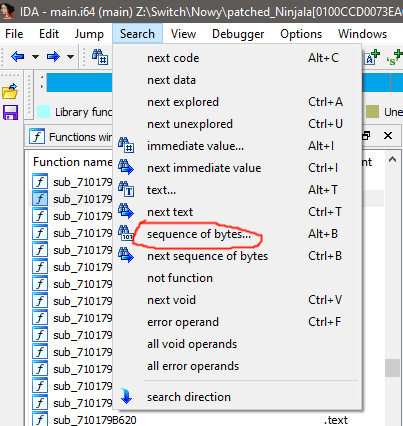Open the Jump menu
Screen dimensions: 403x426
[x=89, y=34]
